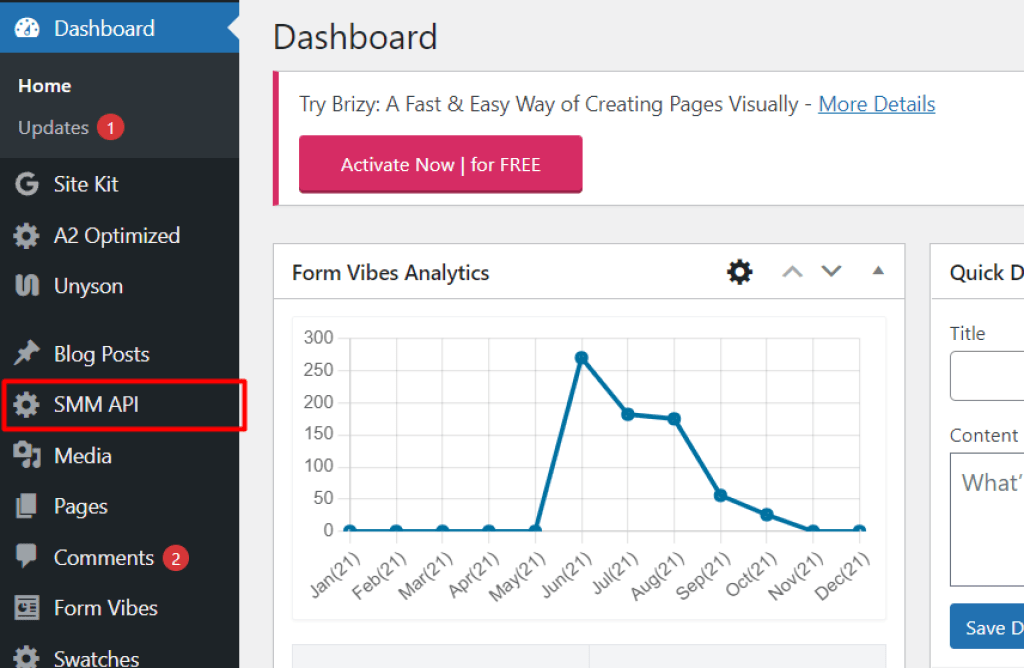Click the Unyson logo icon
Viewport: 1024px width, 668px height.
click(x=27, y=286)
